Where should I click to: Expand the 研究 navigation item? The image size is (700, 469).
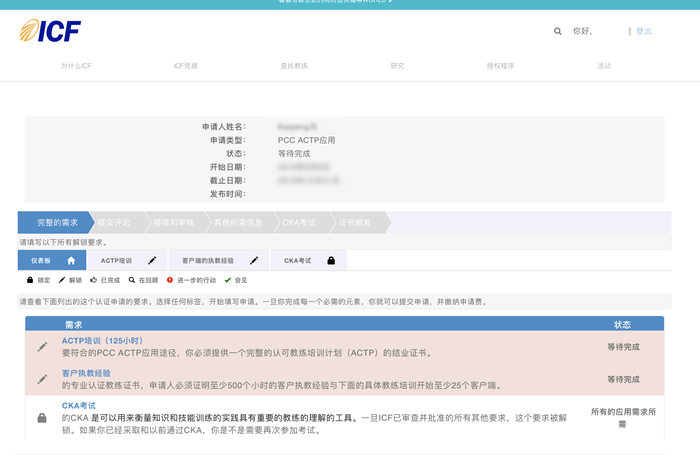[397, 65]
